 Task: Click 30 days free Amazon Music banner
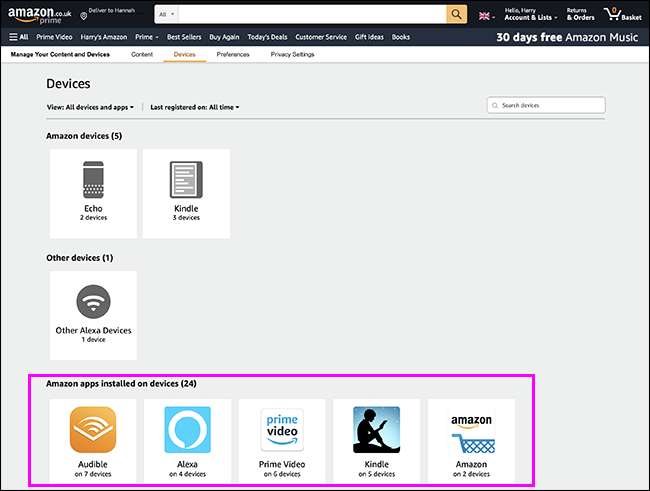[x=567, y=37]
